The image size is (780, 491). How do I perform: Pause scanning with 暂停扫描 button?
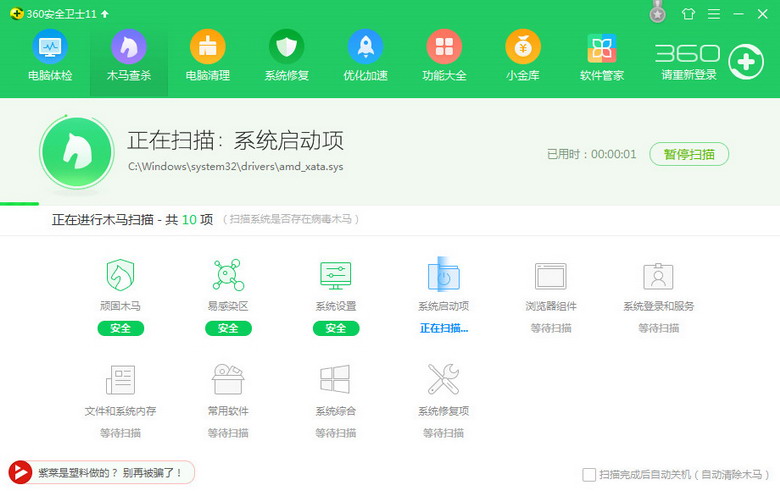[689, 154]
